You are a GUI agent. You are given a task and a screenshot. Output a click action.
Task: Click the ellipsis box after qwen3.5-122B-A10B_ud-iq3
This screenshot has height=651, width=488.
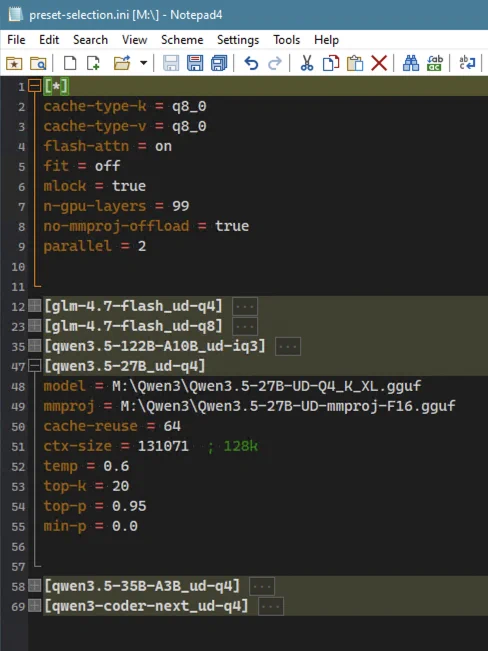pos(288,347)
